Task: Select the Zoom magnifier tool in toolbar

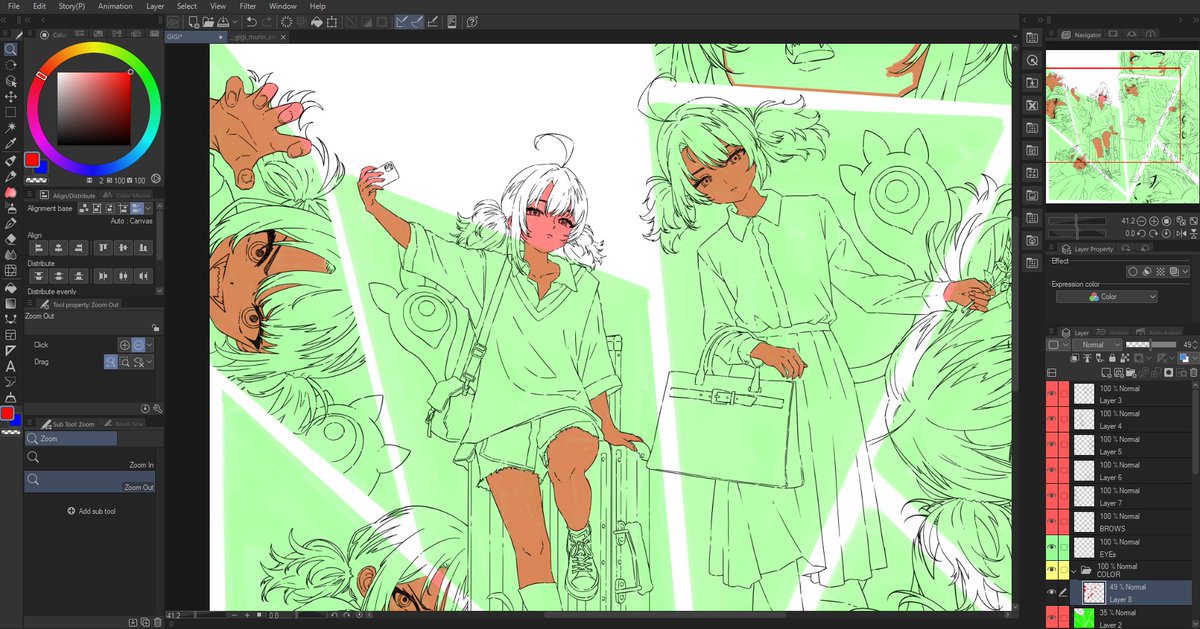Action: tap(10, 49)
